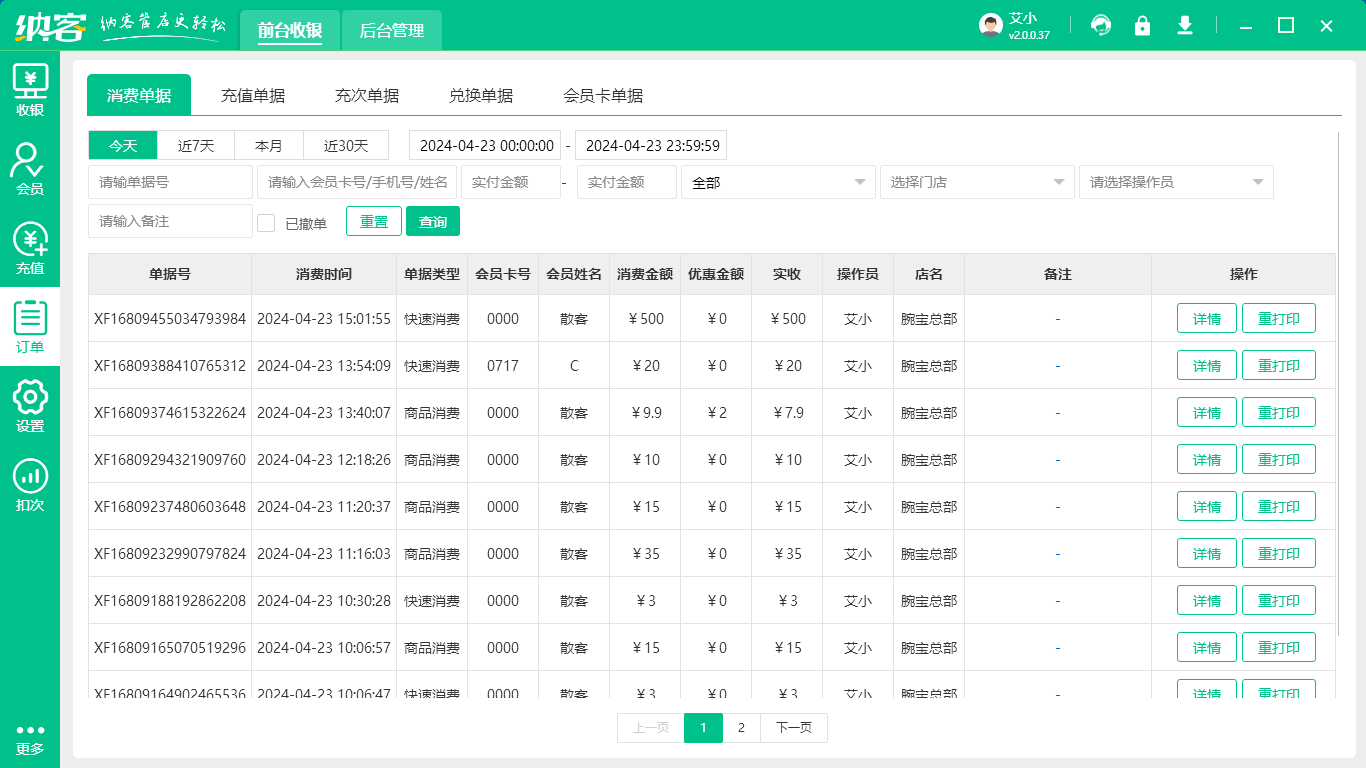Click the 请输入单据号 input field
This screenshot has height=768, width=1366.
pyautogui.click(x=170, y=182)
